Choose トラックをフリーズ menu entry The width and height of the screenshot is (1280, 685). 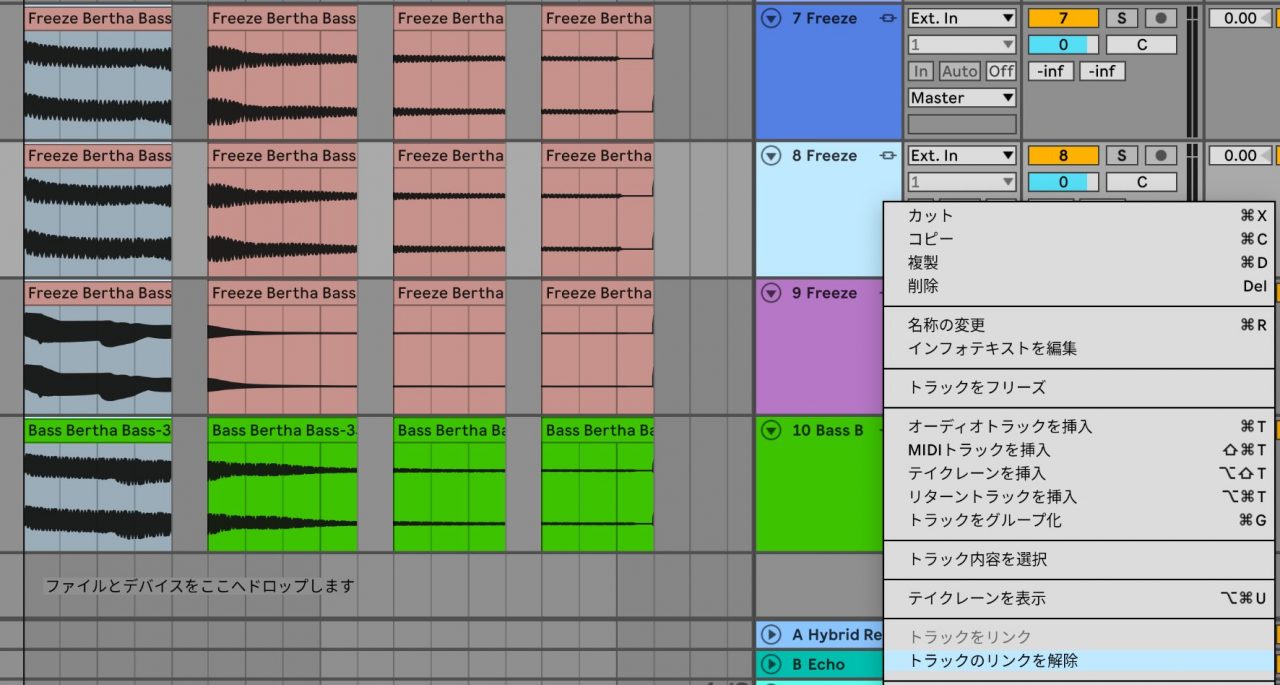(x=1080, y=387)
